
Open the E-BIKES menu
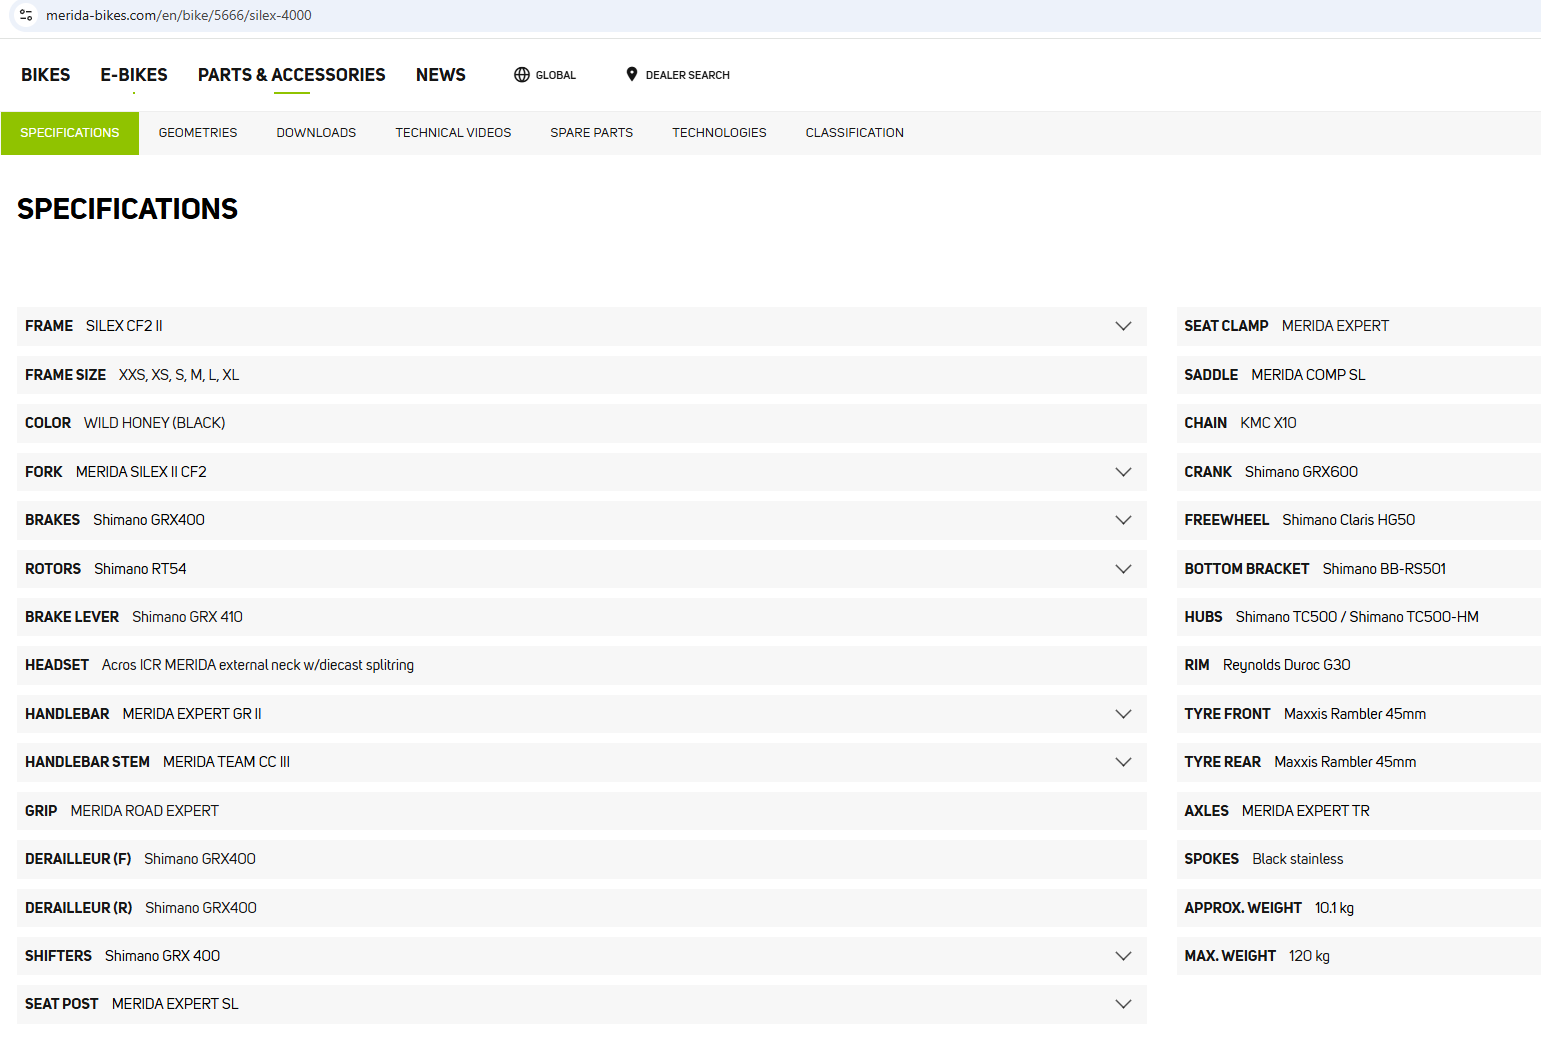point(134,75)
